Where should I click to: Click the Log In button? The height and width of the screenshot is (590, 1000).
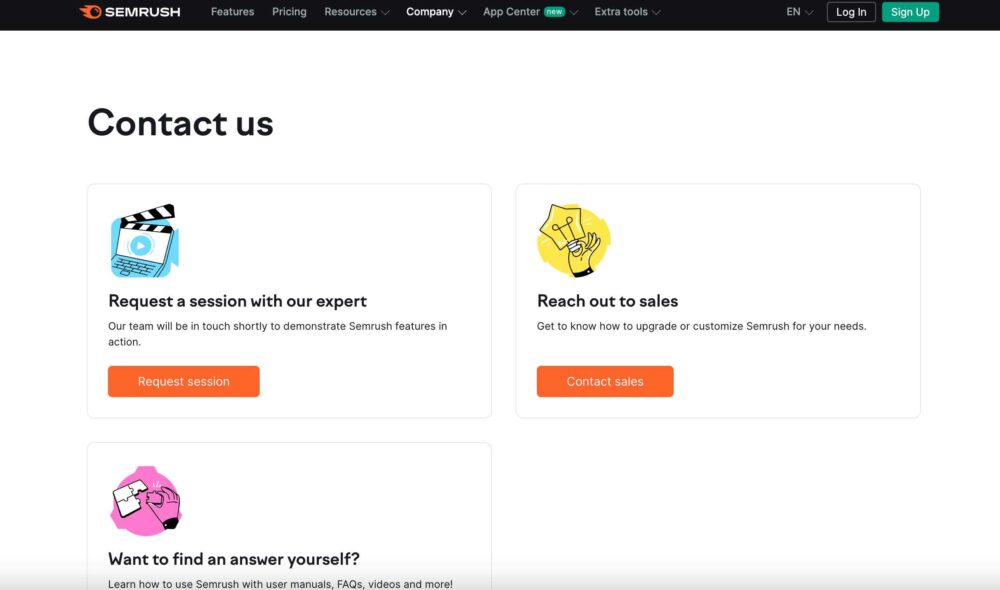[851, 12]
